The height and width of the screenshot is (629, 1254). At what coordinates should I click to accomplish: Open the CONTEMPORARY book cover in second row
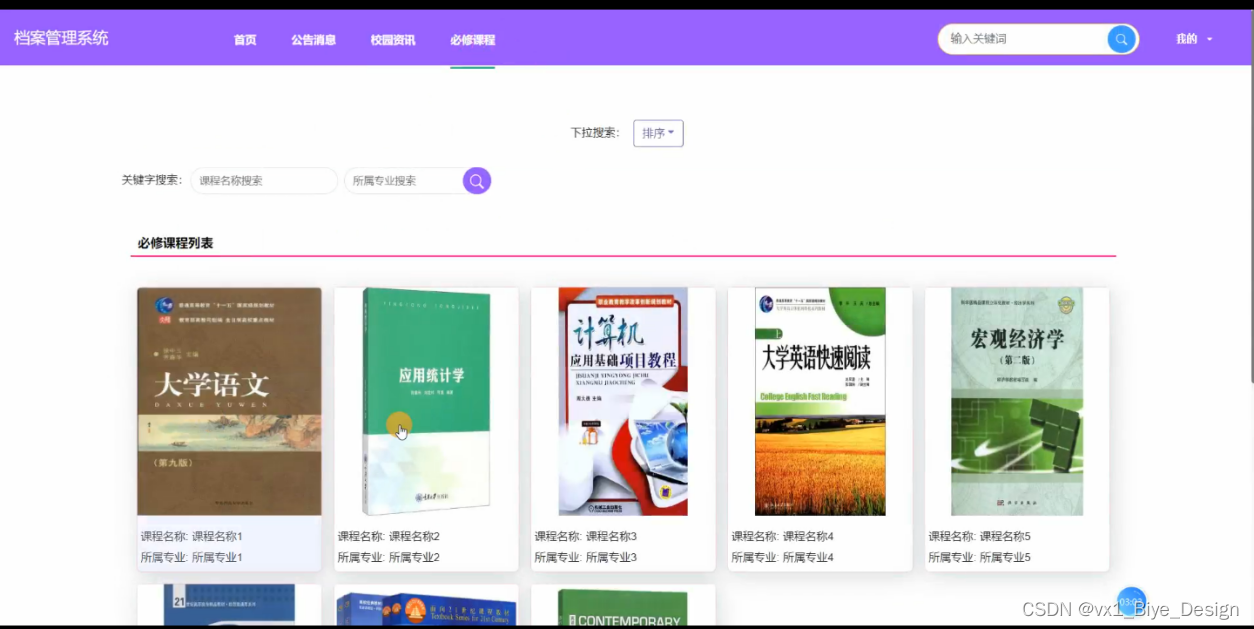point(623,608)
